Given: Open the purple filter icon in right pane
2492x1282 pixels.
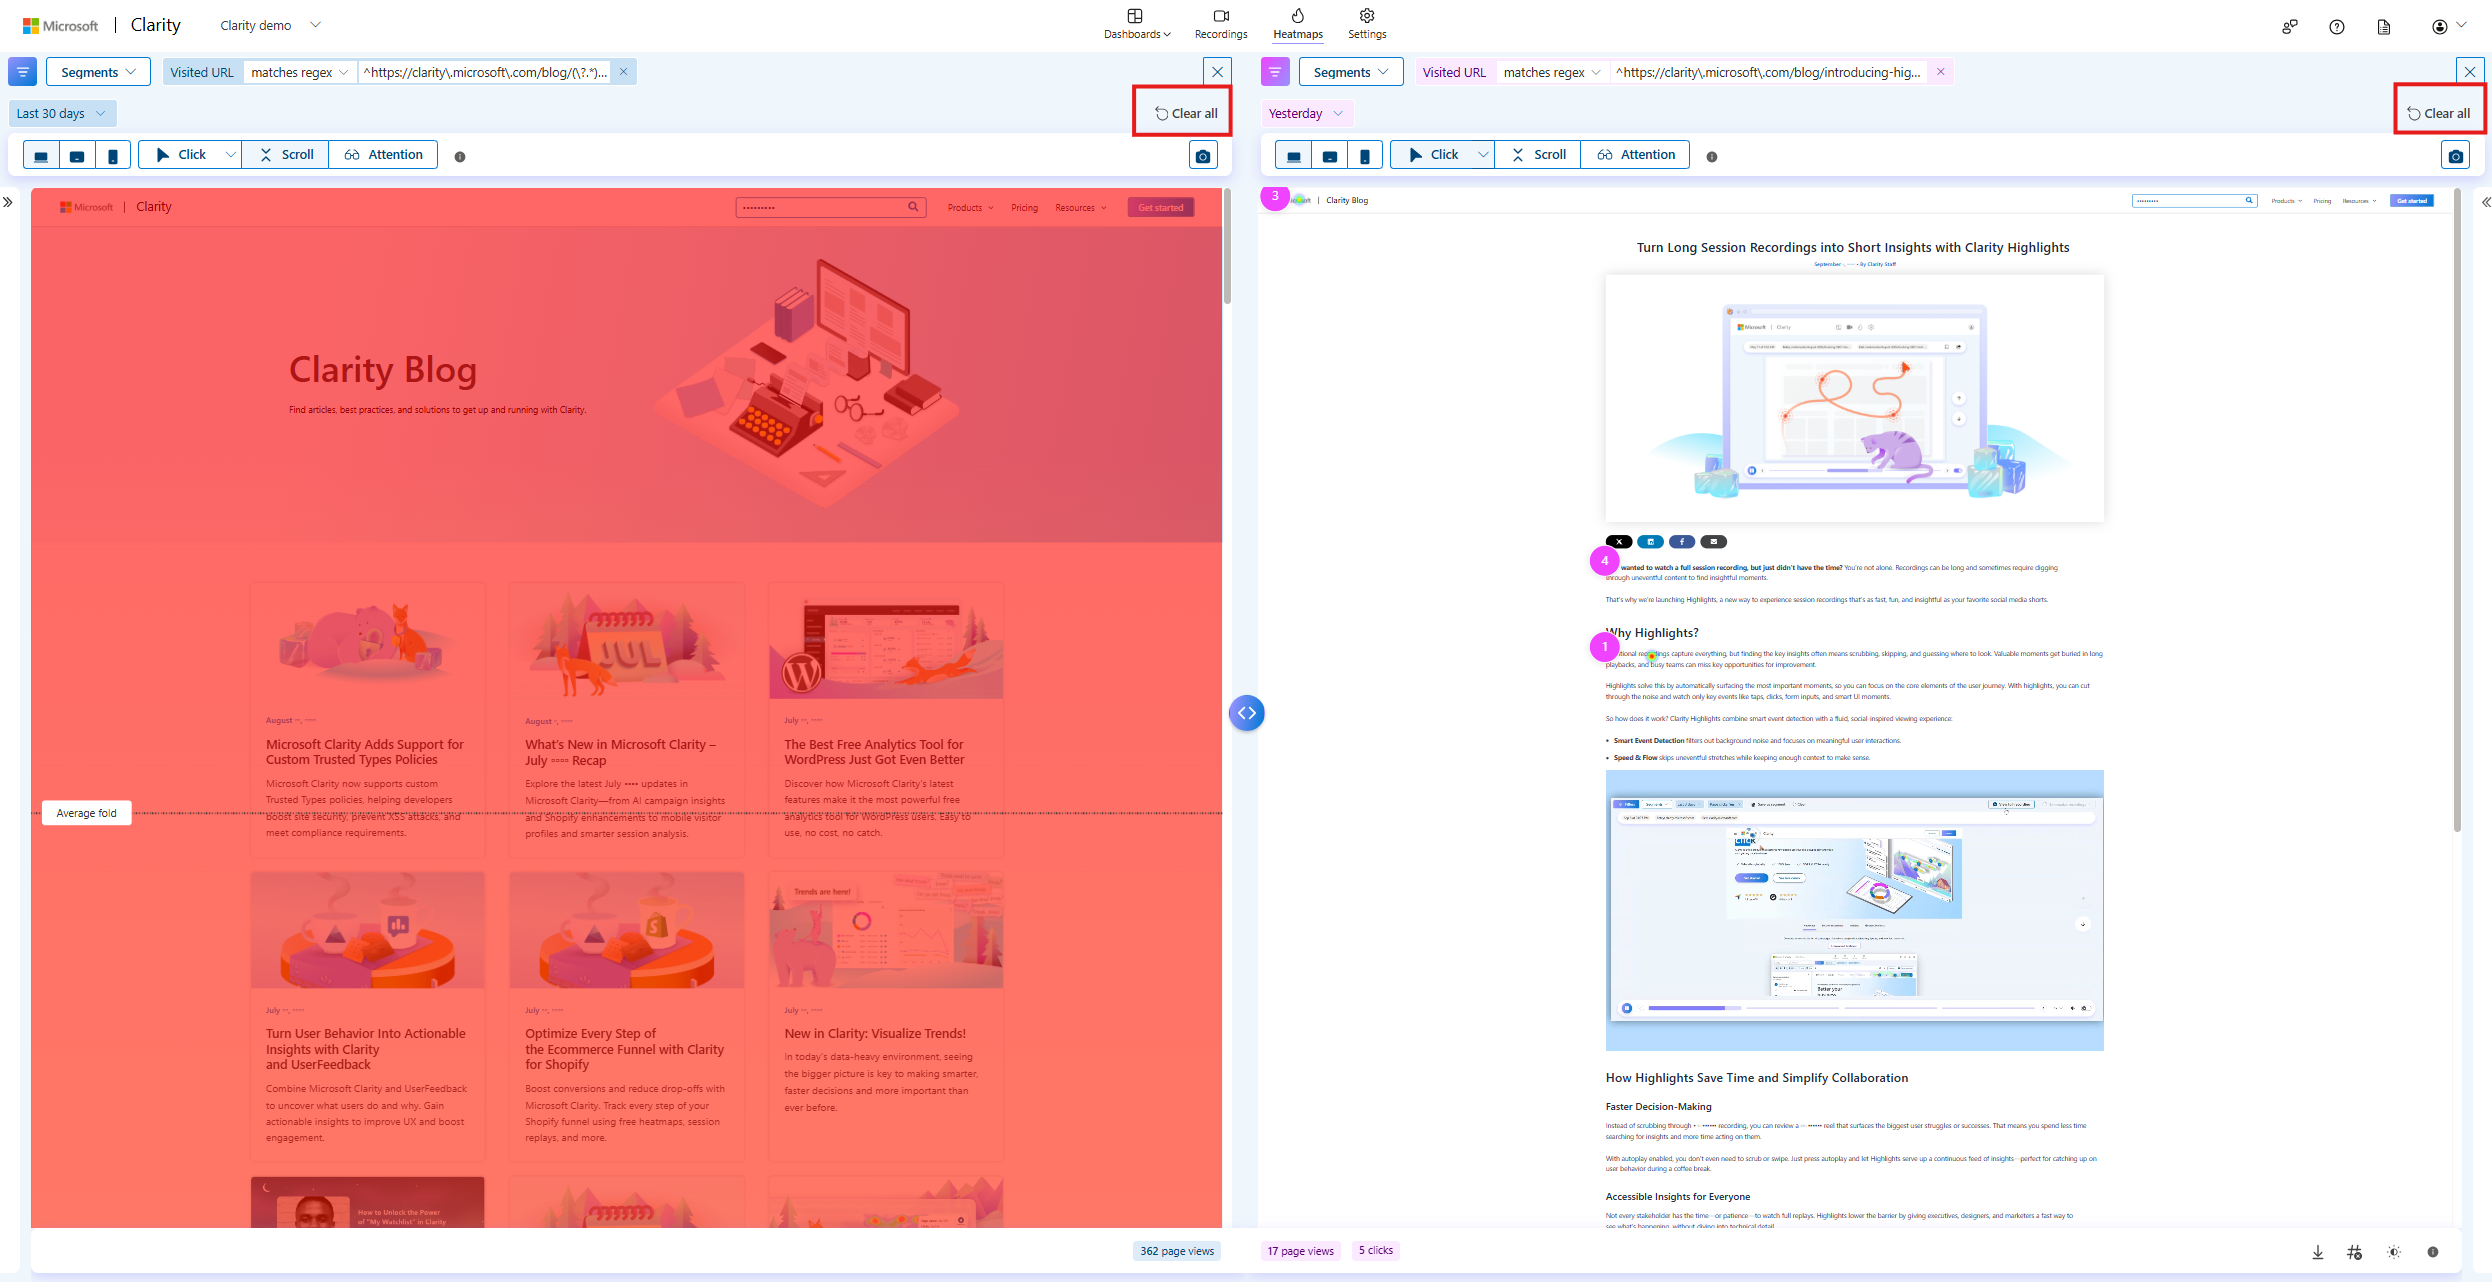Looking at the screenshot, I should 1275,72.
